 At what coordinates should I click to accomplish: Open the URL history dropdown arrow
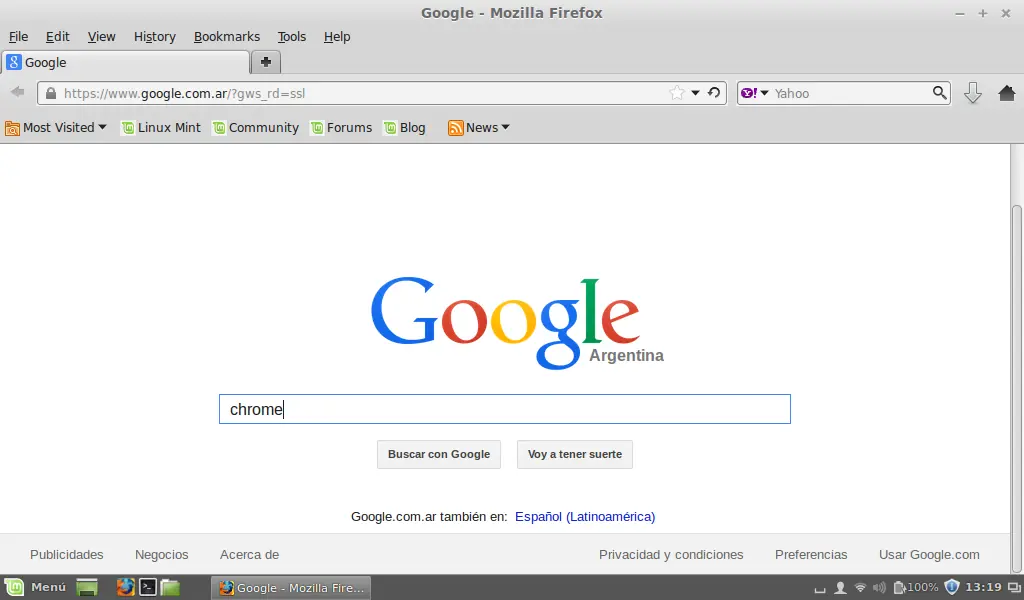coord(696,93)
